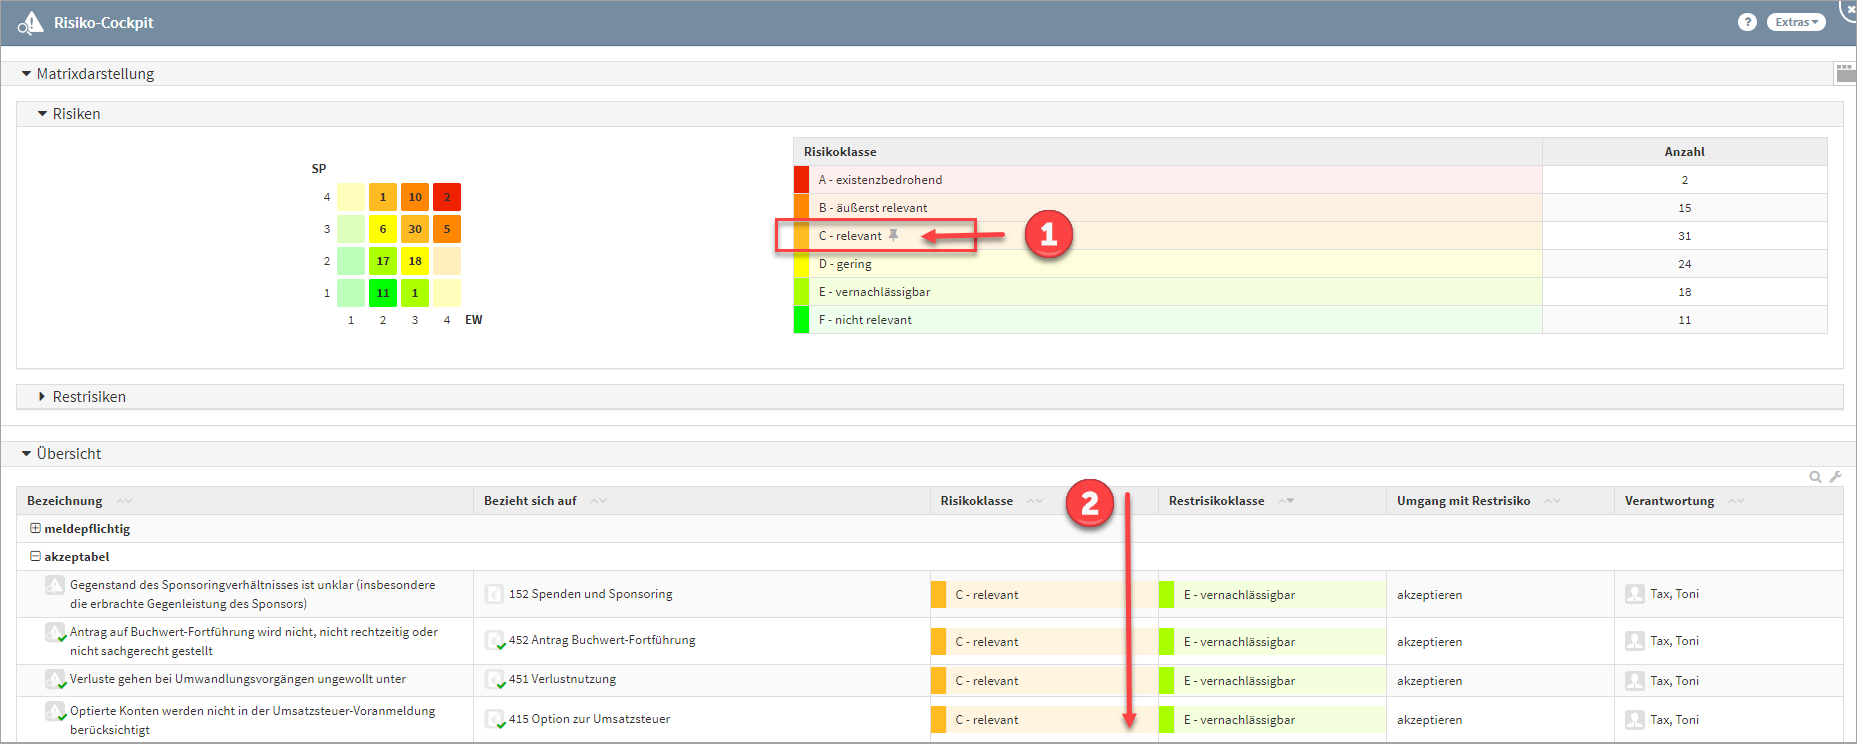Open the Extras dropdown menu
1857x744 pixels.
[x=1796, y=22]
